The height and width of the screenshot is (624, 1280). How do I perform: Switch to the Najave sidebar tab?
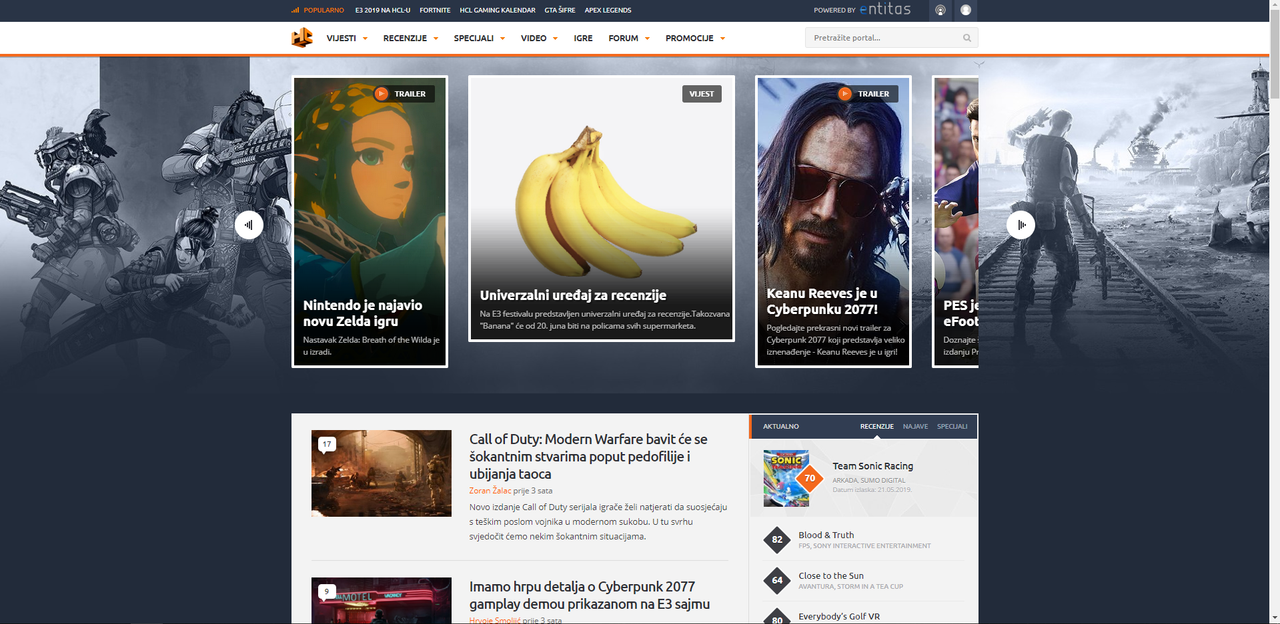(x=915, y=426)
